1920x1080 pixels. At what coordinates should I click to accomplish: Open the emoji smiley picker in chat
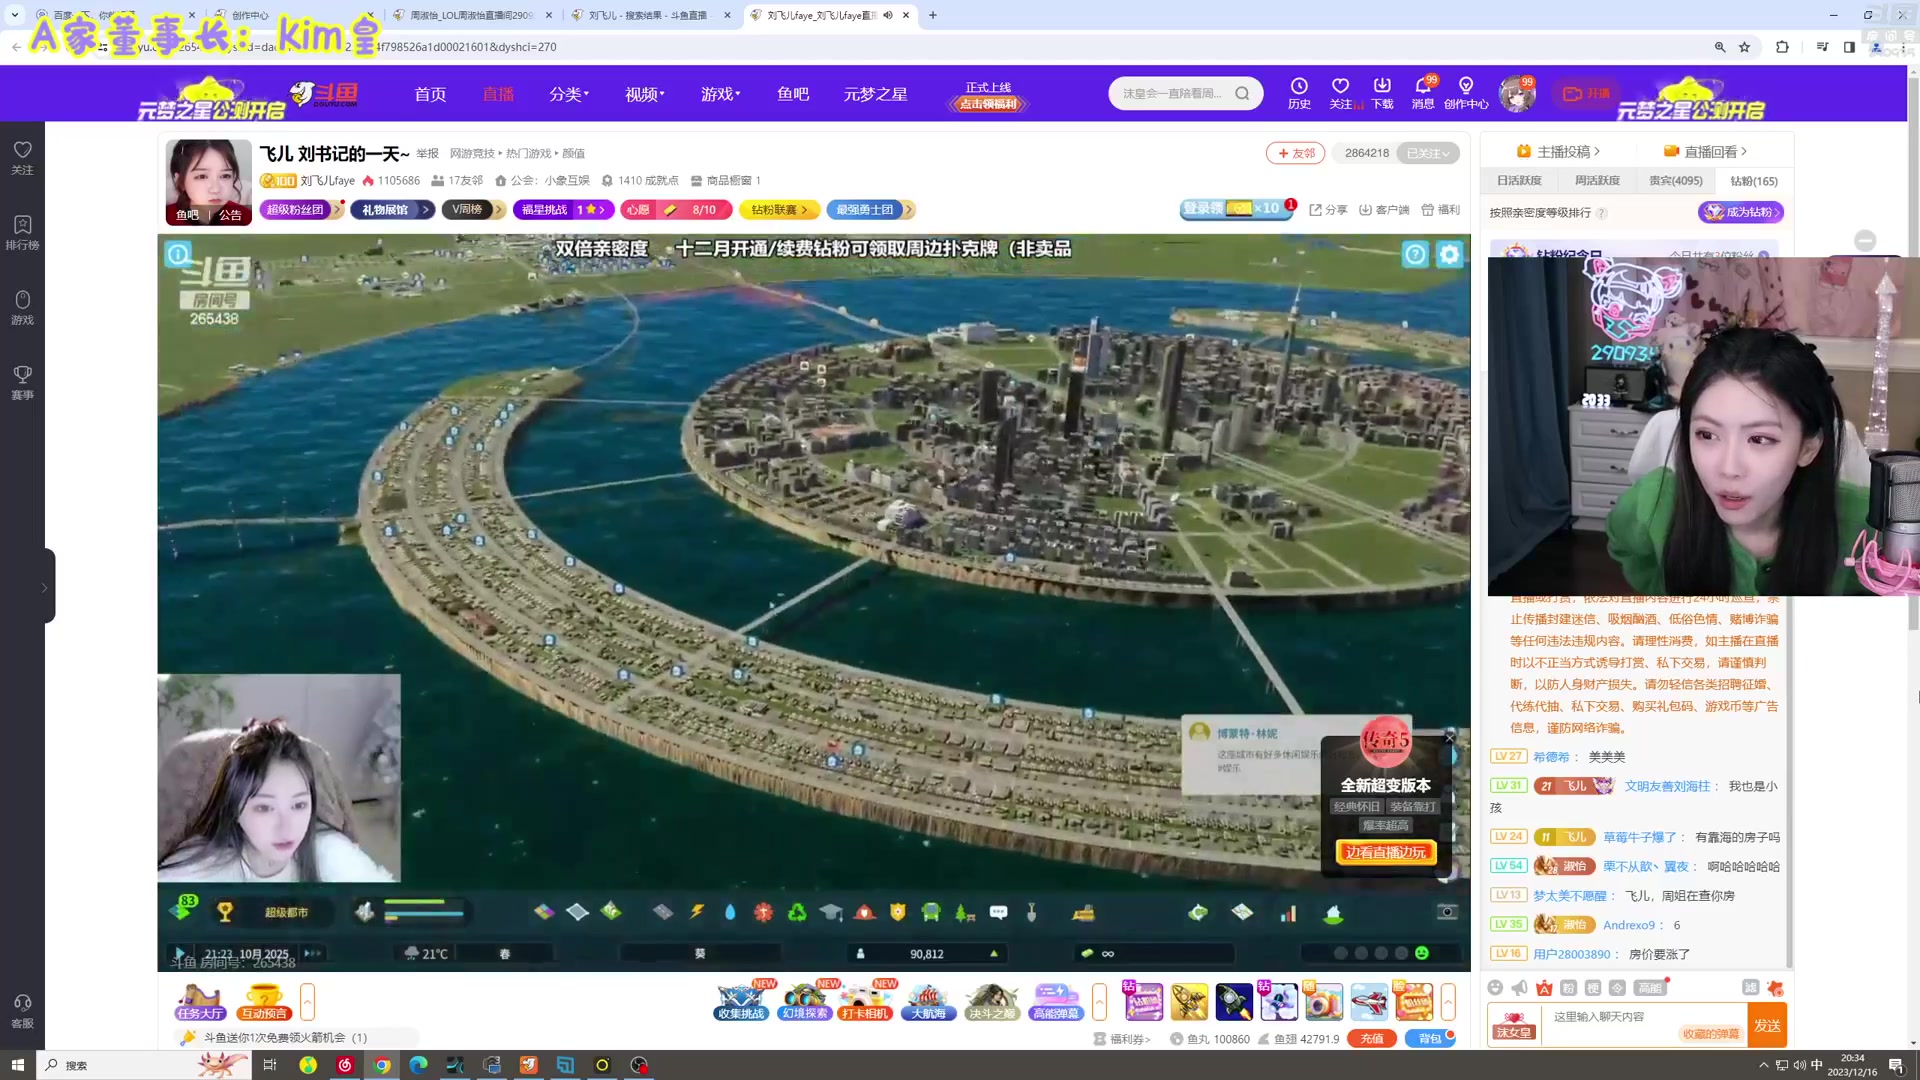click(x=1495, y=988)
